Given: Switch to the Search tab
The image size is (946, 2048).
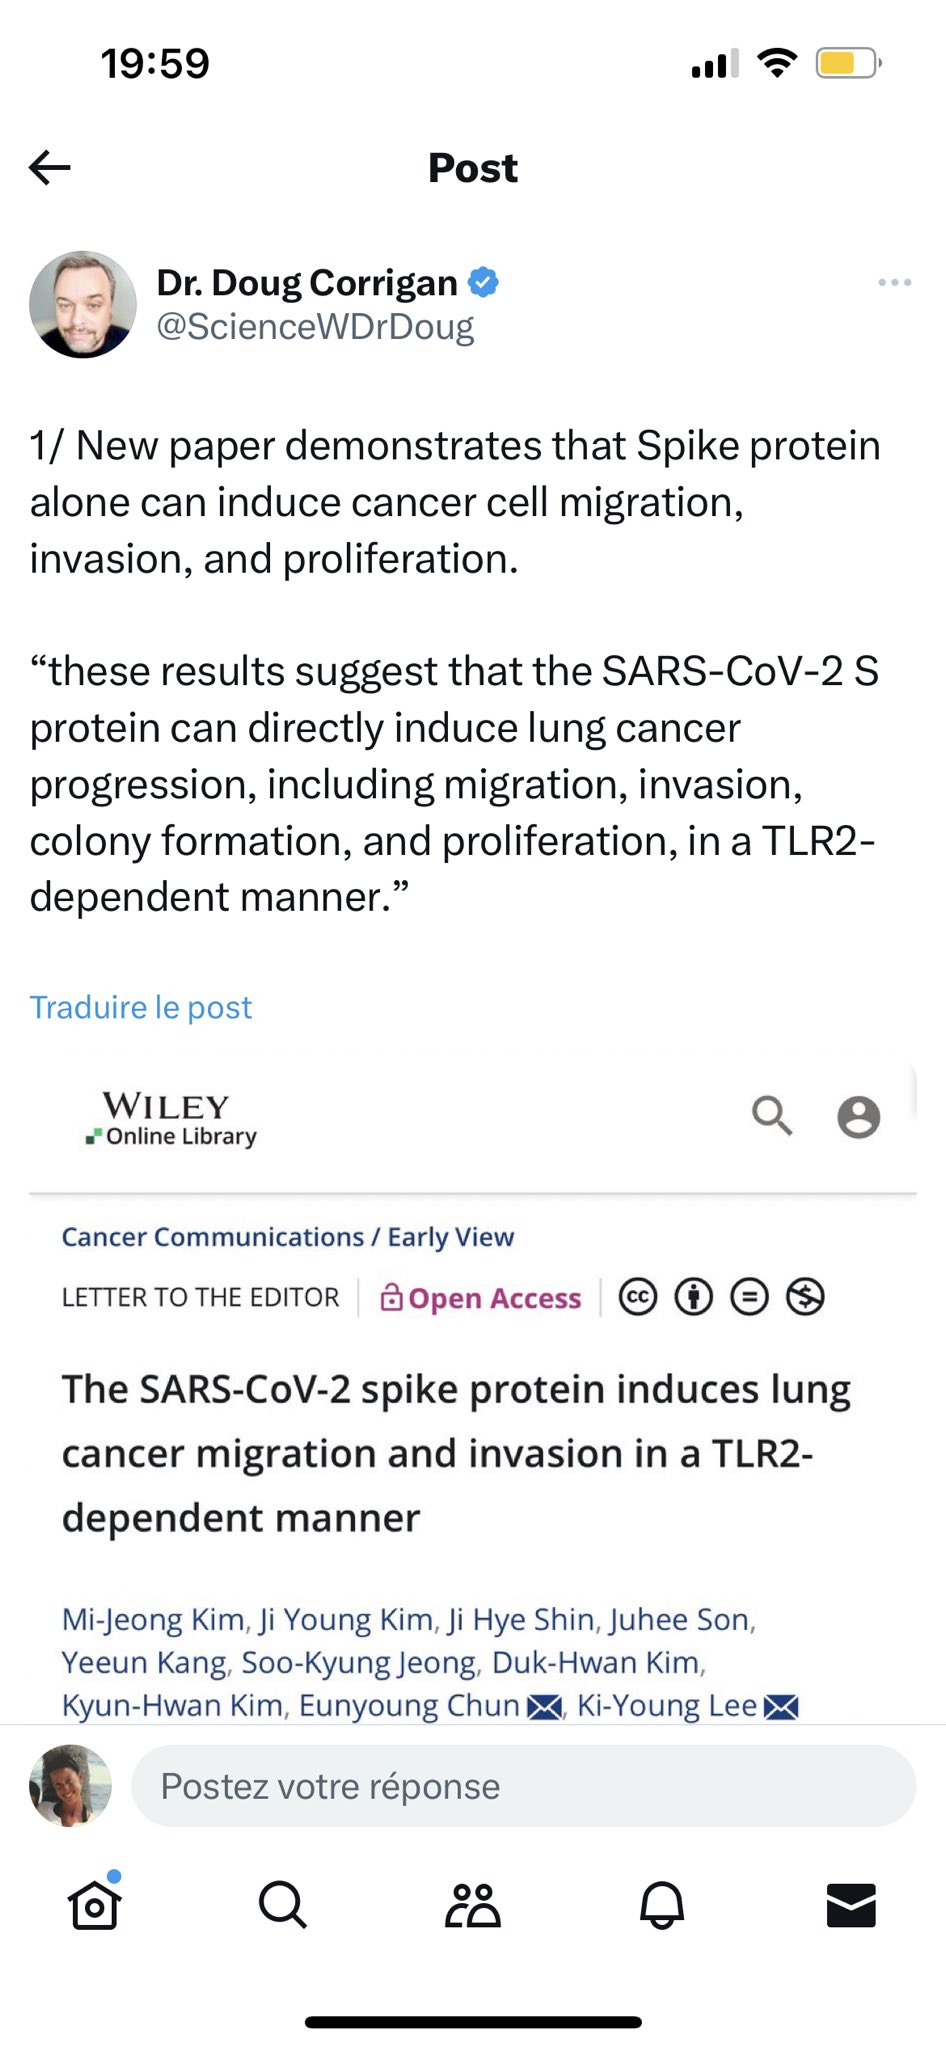Looking at the screenshot, I should click(283, 1904).
